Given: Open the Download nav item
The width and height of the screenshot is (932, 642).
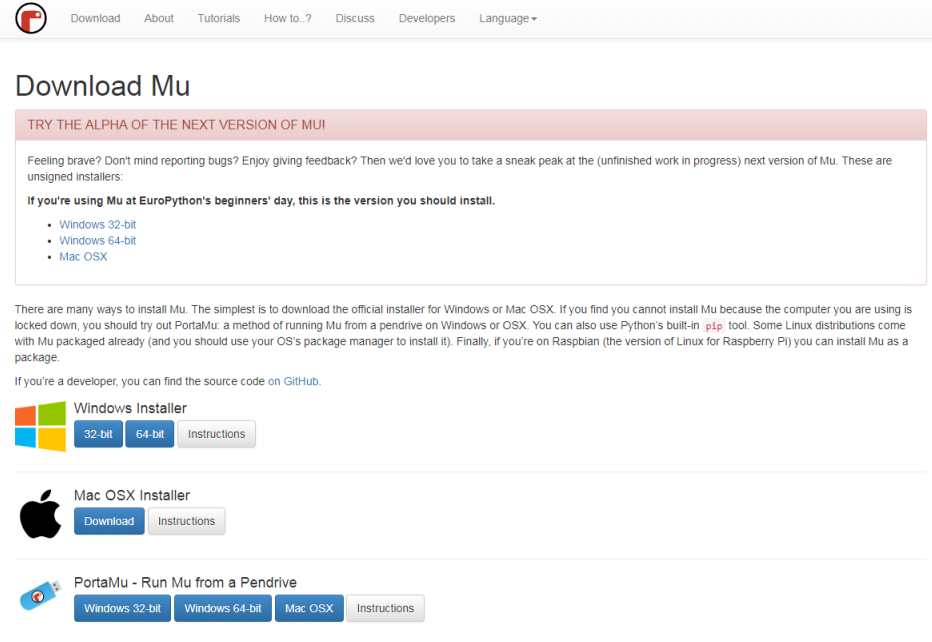Looking at the screenshot, I should tap(95, 18).
